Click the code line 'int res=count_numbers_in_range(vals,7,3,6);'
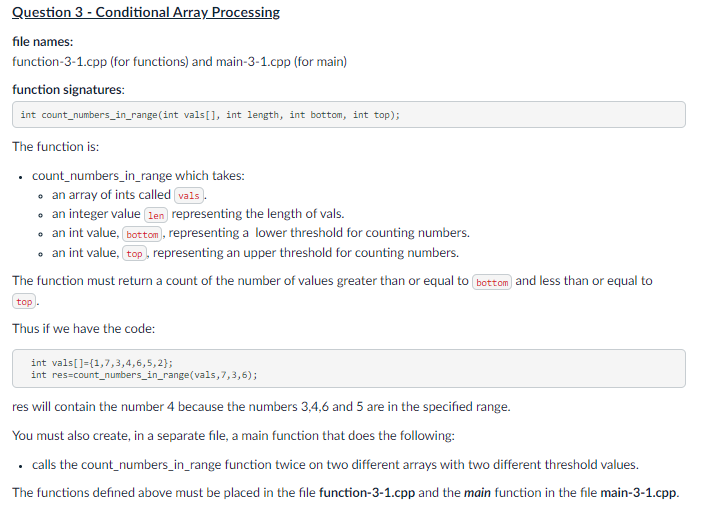The height and width of the screenshot is (509, 707). click(x=144, y=375)
